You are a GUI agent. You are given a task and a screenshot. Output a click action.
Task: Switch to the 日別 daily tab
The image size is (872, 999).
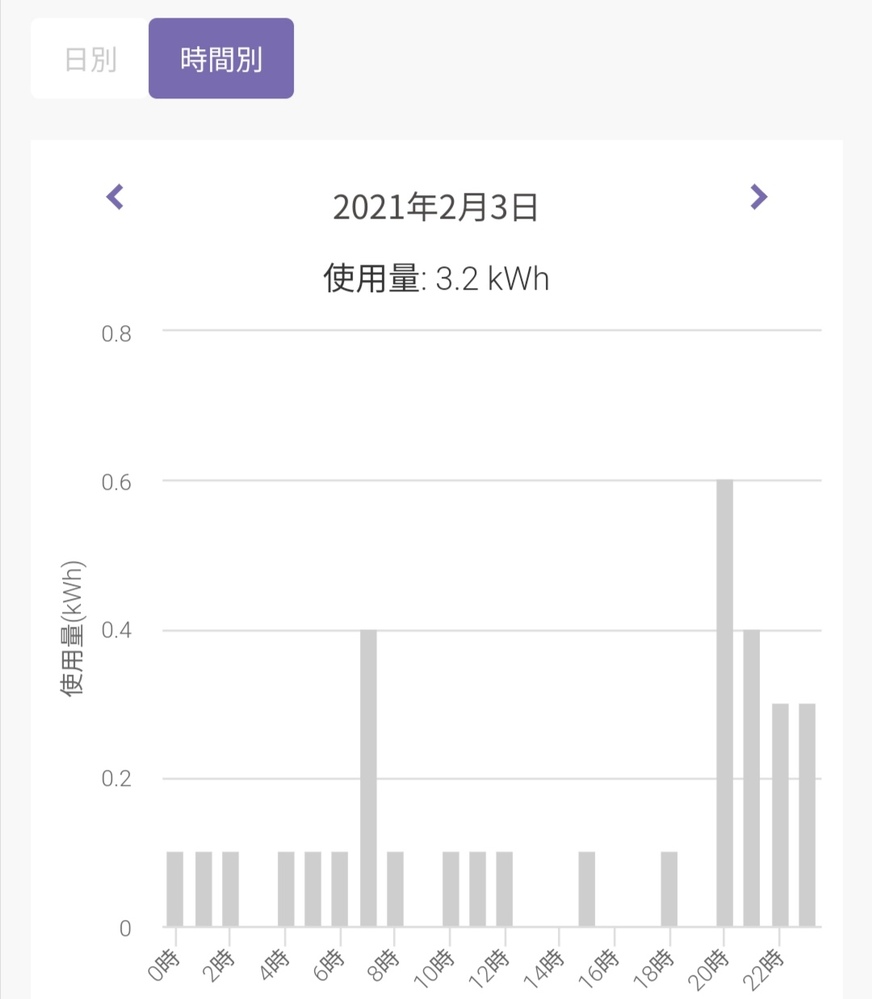point(90,59)
